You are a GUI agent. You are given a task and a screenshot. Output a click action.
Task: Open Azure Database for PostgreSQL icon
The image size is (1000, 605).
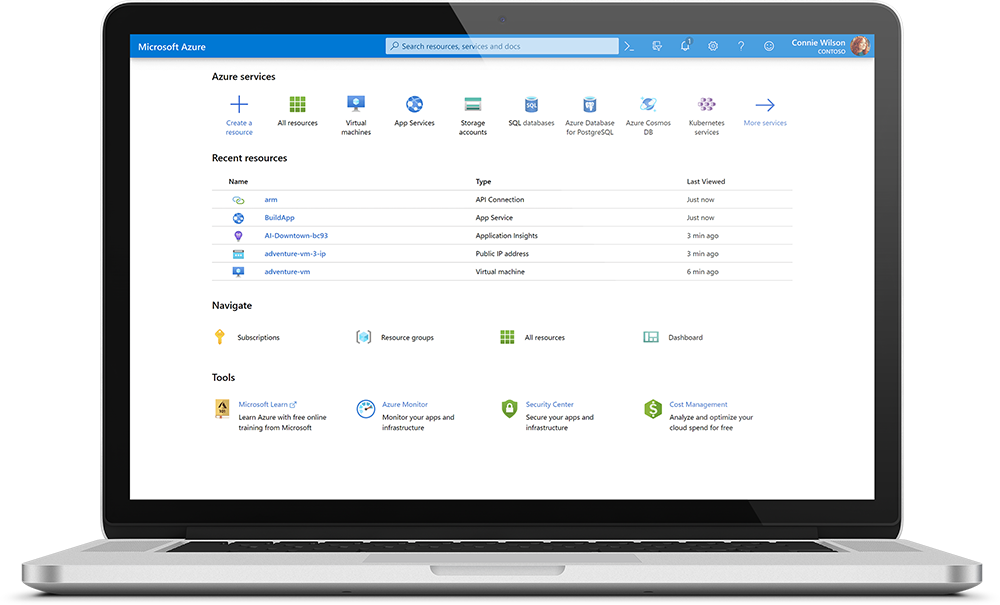pos(590,104)
